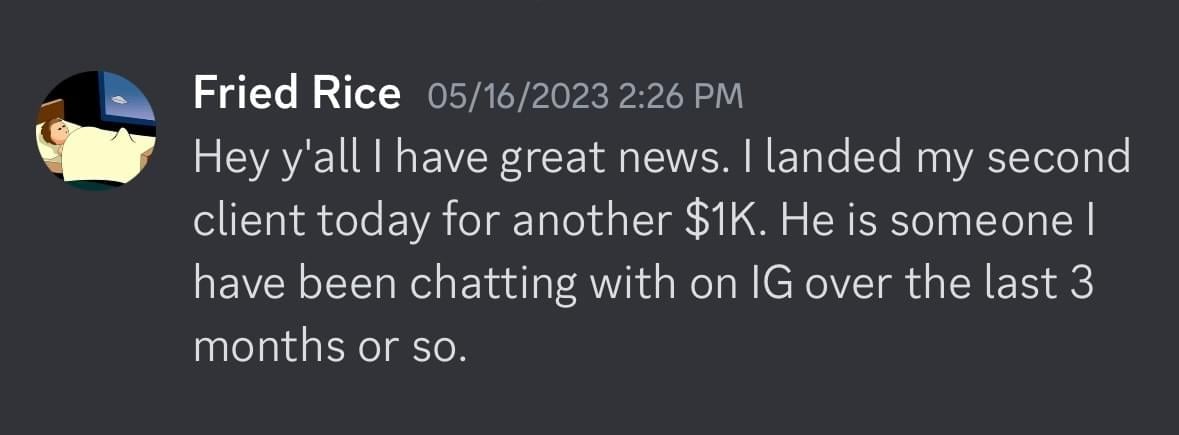The image size is (1179, 435).
Task: Click the word "Rice" in the username
Action: pyautogui.click(x=355, y=95)
